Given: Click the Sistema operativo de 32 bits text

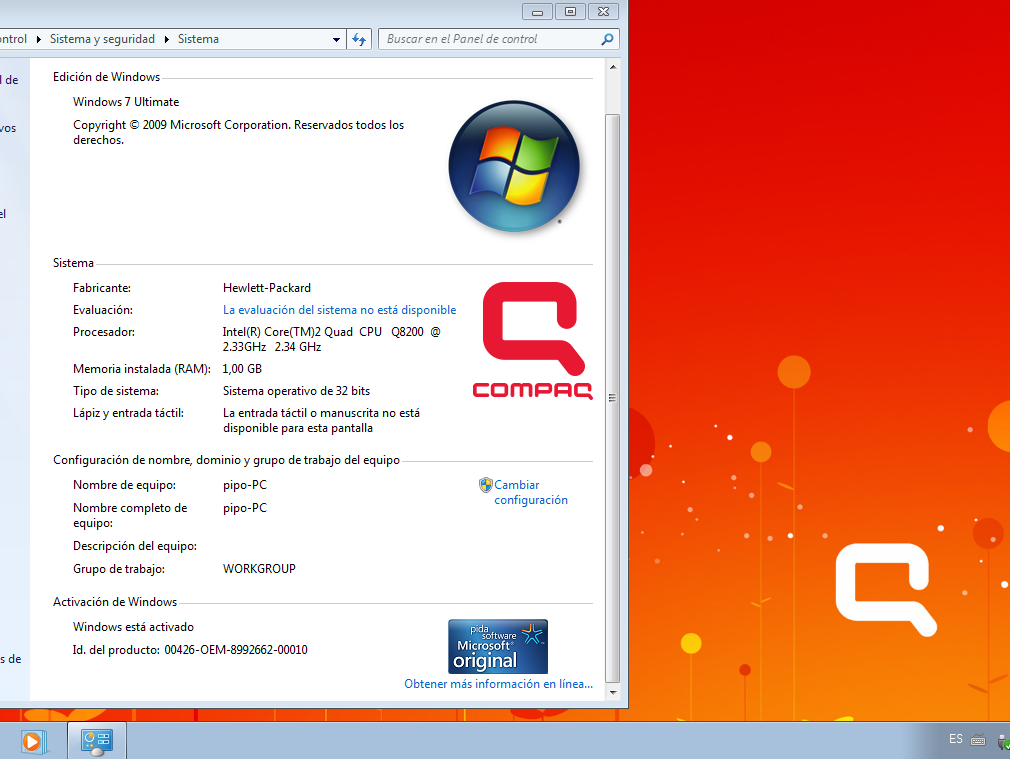Looking at the screenshot, I should 296,391.
